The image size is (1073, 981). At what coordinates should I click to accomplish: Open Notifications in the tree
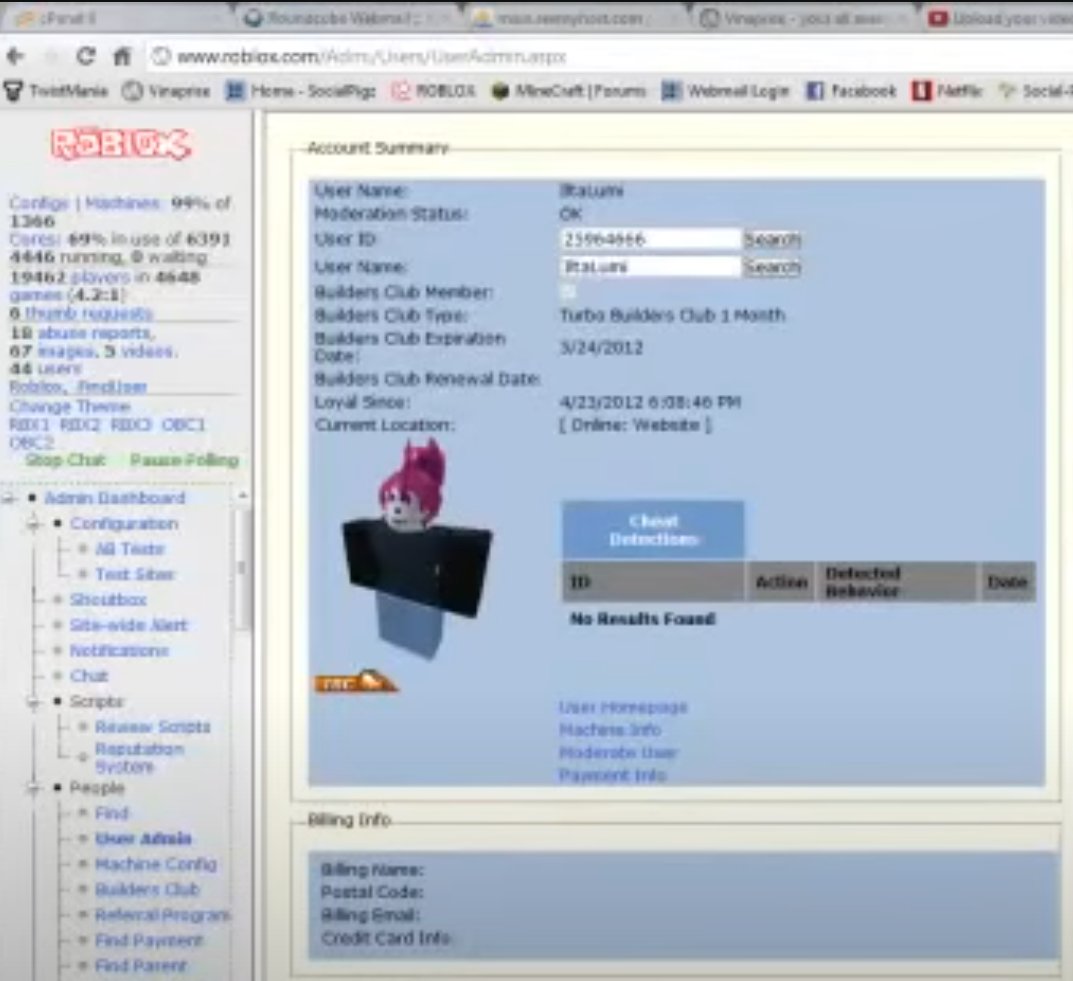(119, 650)
